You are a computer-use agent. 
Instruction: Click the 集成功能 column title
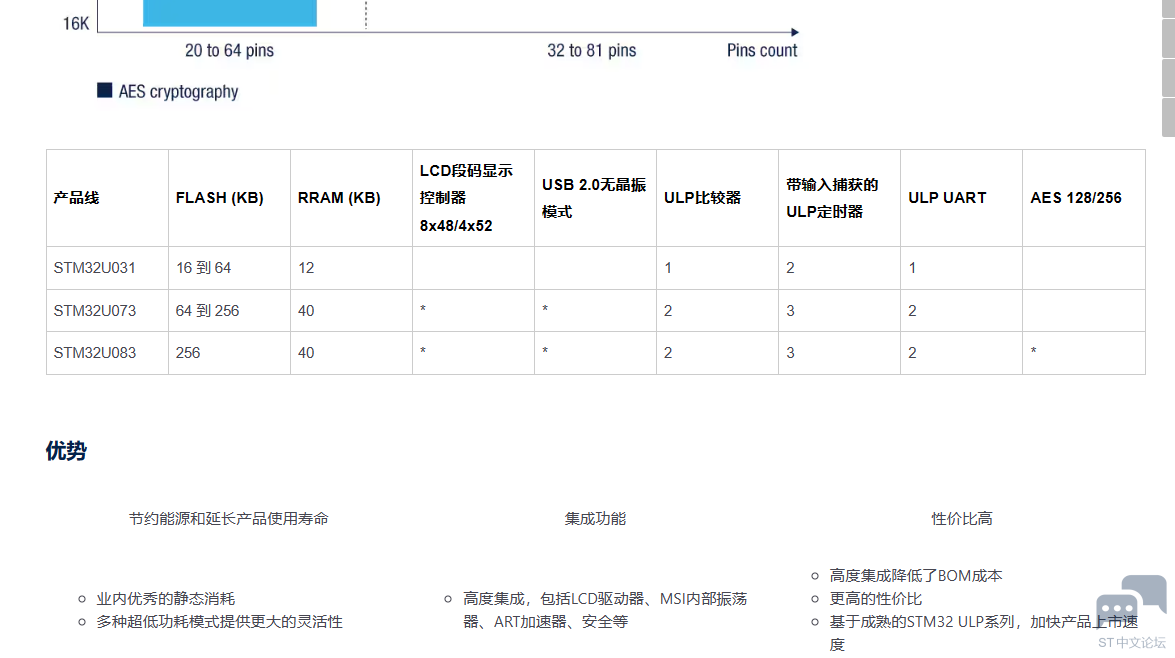(595, 518)
